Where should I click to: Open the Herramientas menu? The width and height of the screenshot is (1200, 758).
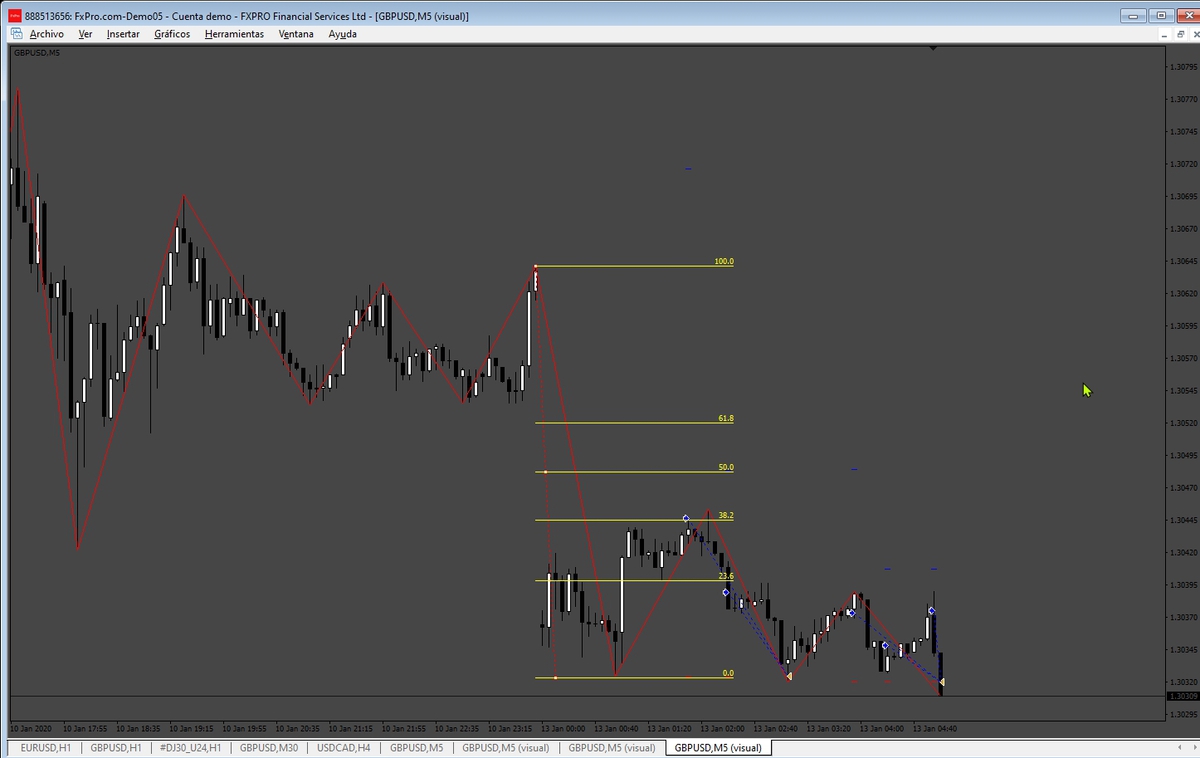tap(234, 33)
